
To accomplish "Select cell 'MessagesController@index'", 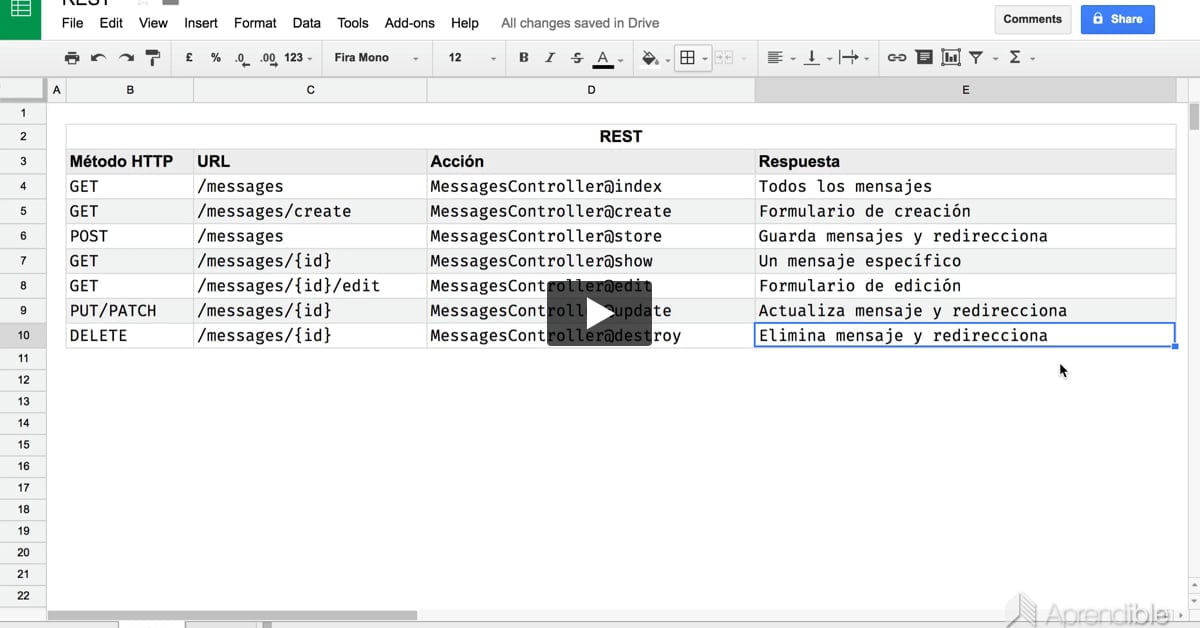I will pyautogui.click(x=591, y=186).
